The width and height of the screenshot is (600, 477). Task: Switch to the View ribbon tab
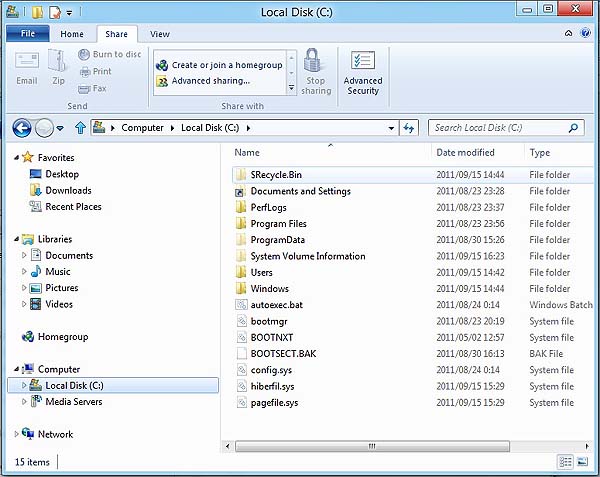click(x=160, y=34)
